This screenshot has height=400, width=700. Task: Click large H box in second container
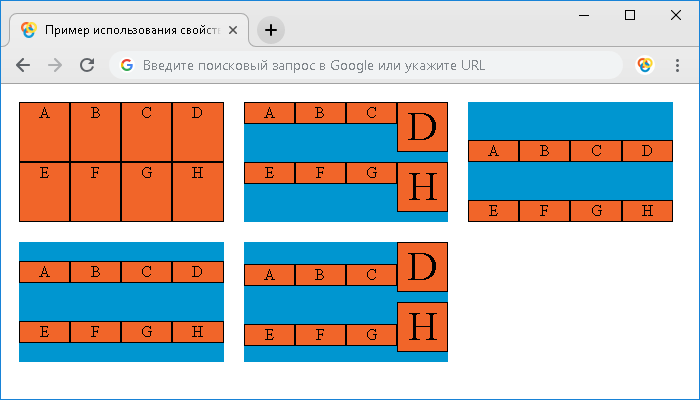coord(422,187)
